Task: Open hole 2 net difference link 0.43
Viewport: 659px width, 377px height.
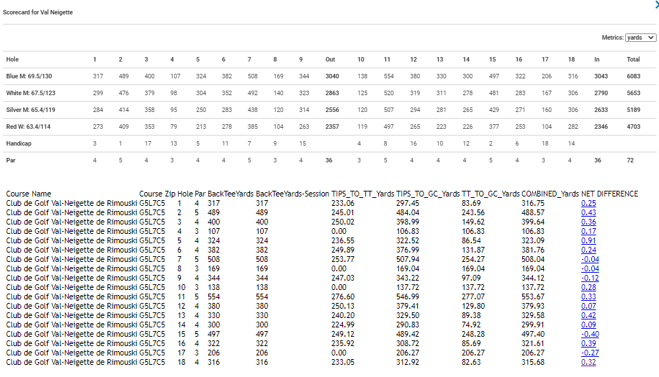Action: pos(588,212)
